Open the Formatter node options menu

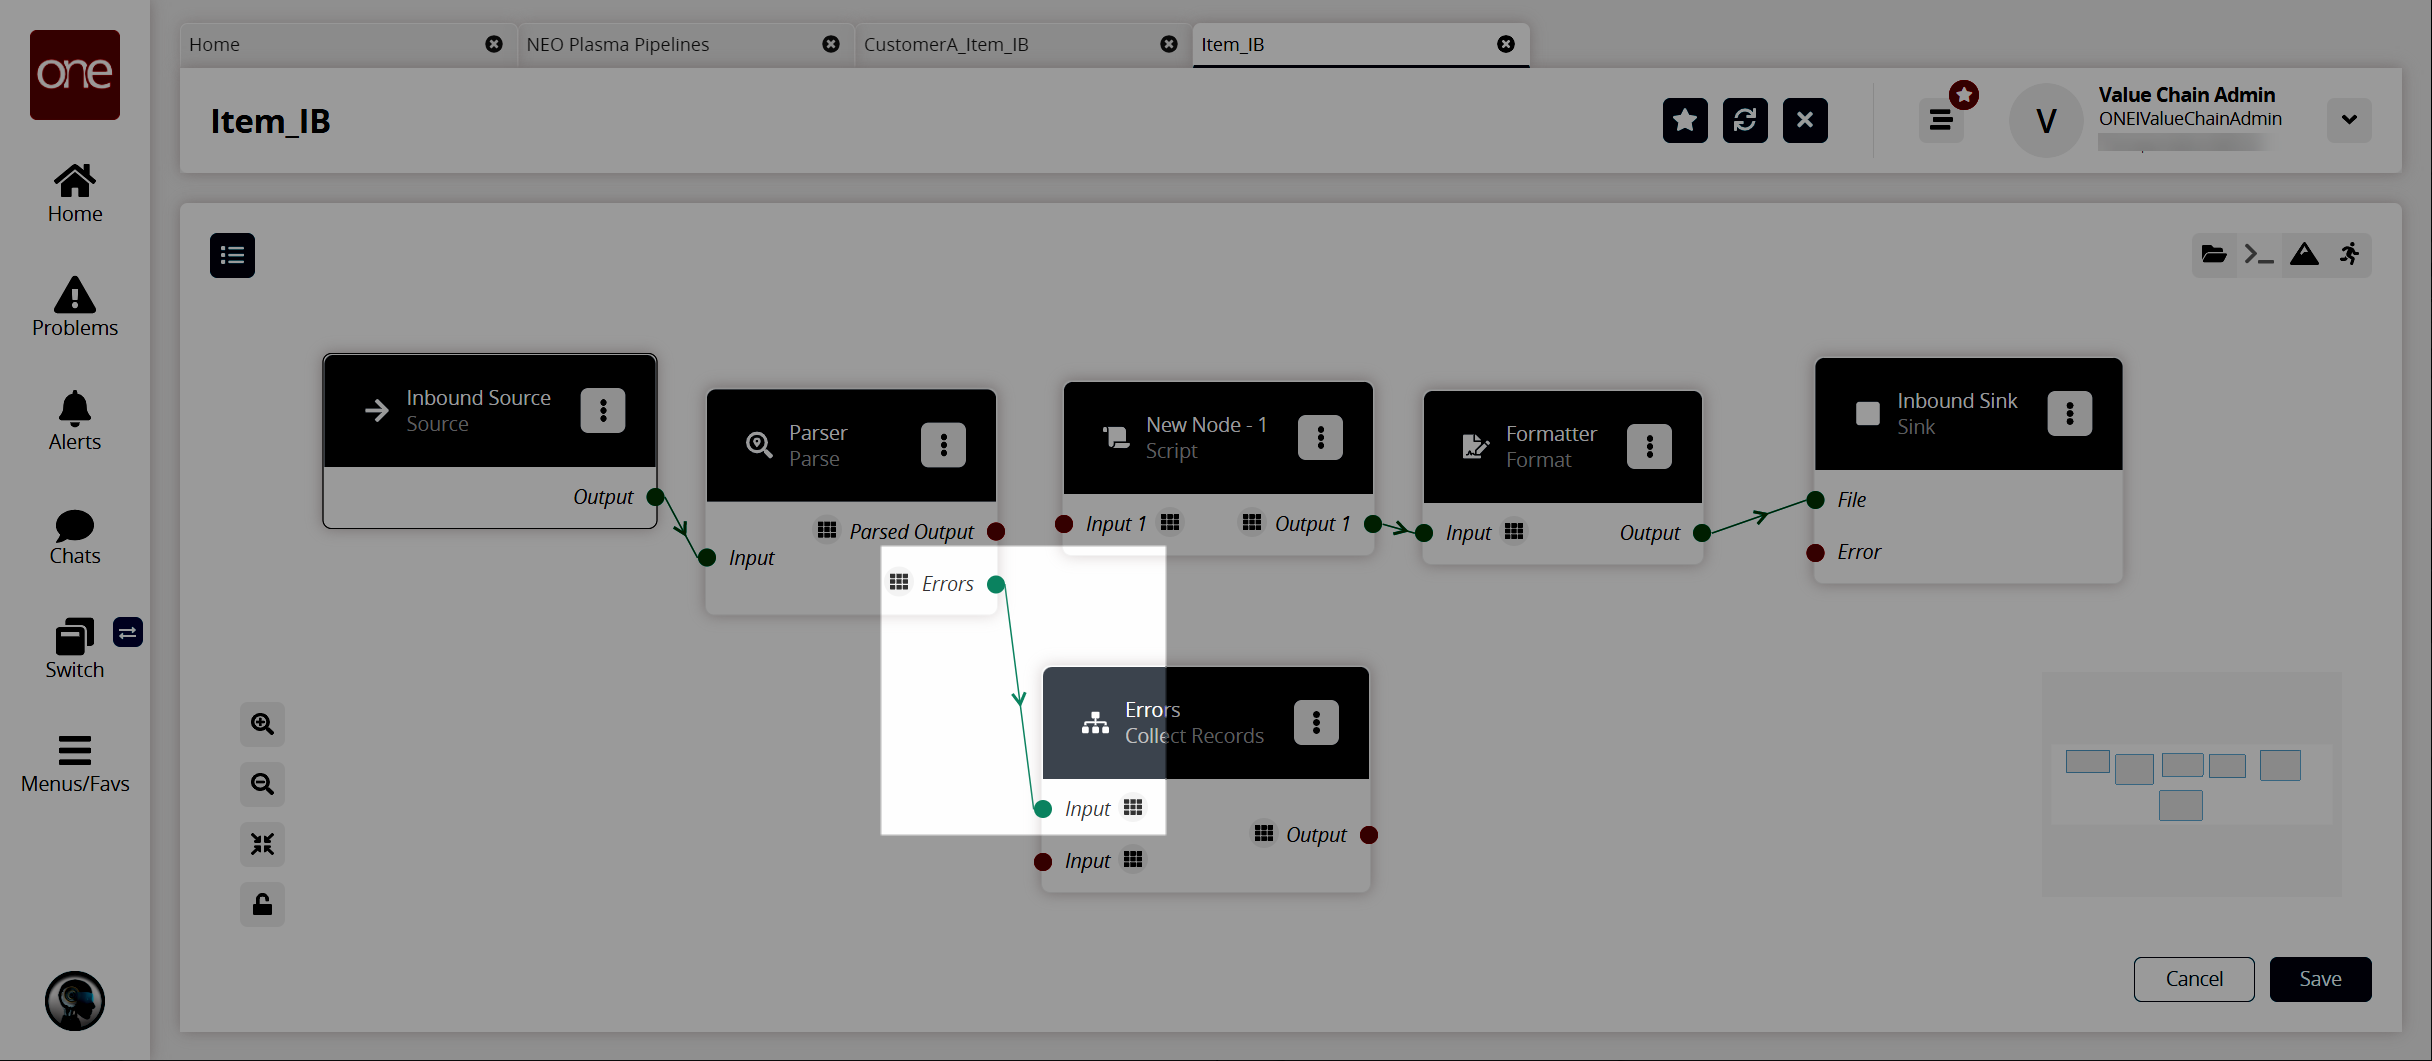pyautogui.click(x=1649, y=446)
